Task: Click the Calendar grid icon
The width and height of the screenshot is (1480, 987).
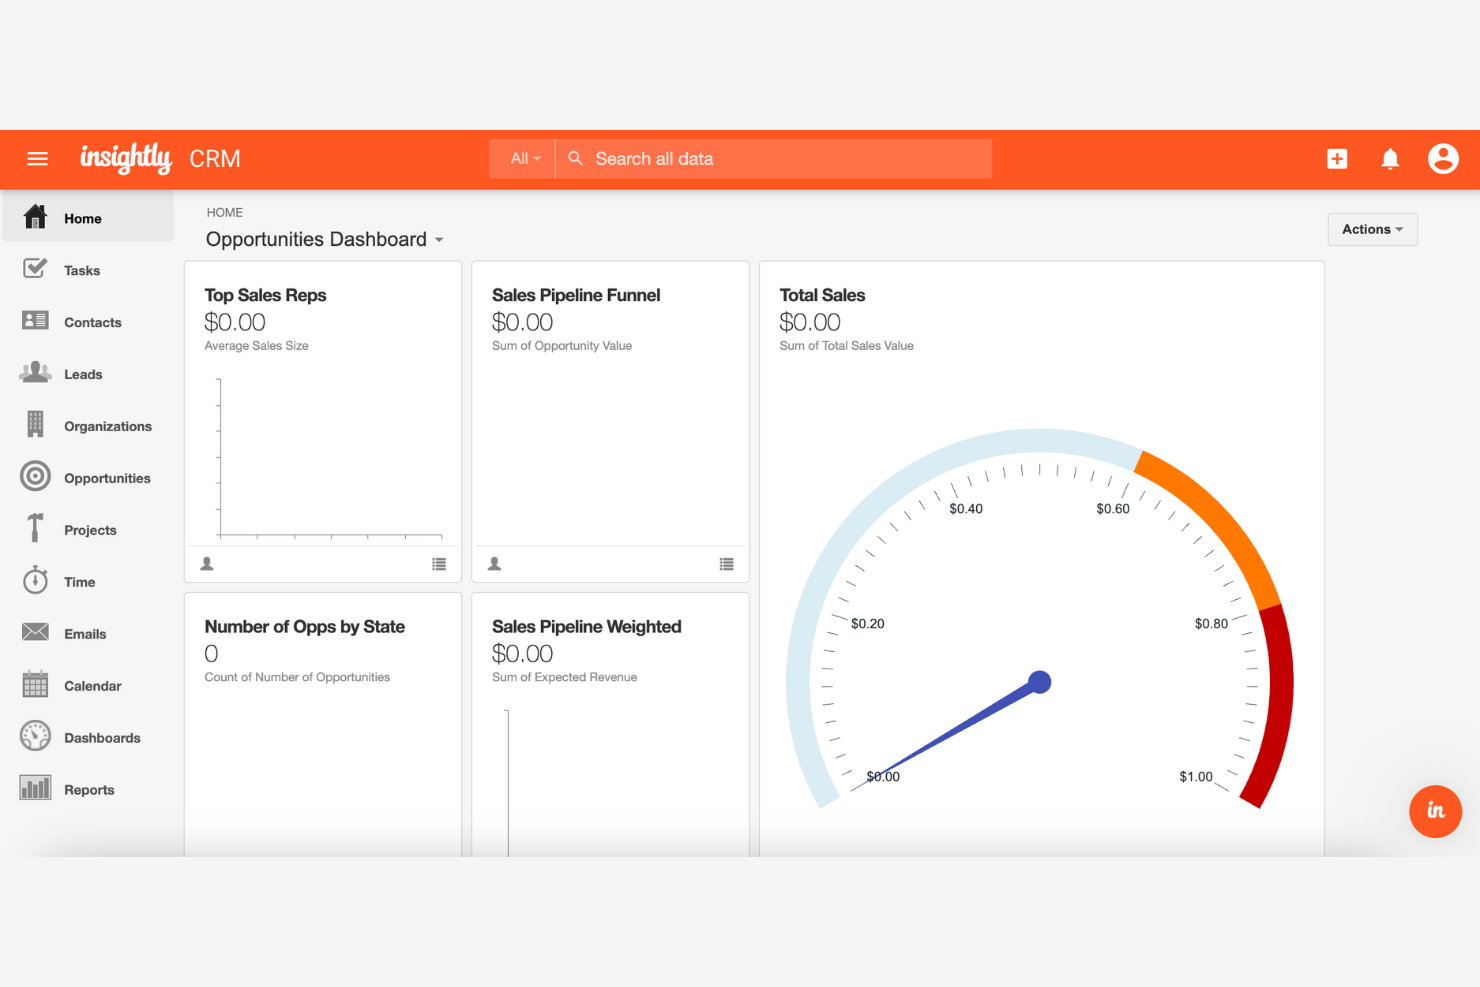Action: (35, 684)
